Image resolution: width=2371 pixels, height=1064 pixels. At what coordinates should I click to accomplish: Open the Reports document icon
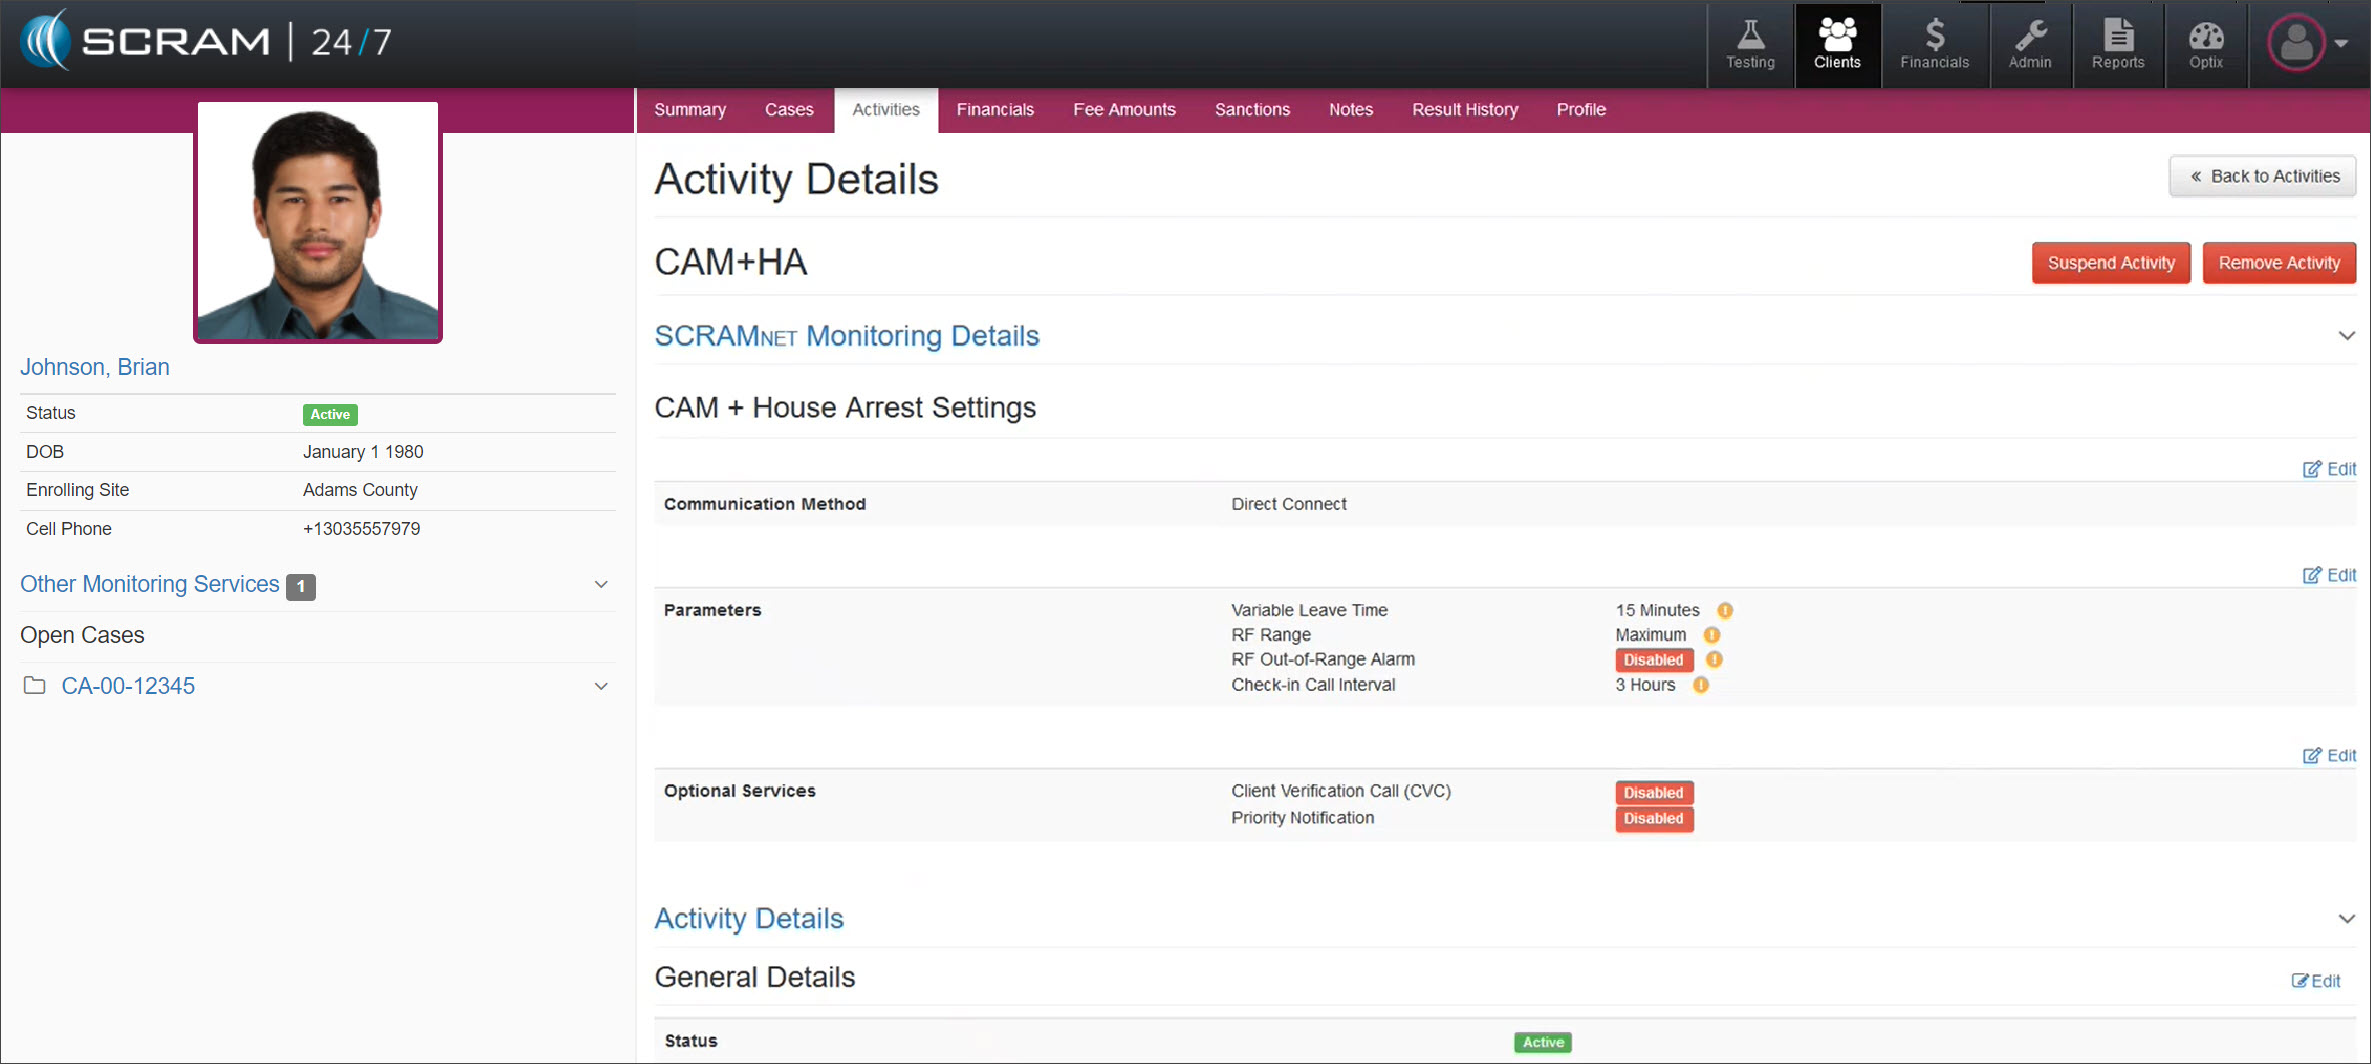click(2118, 37)
